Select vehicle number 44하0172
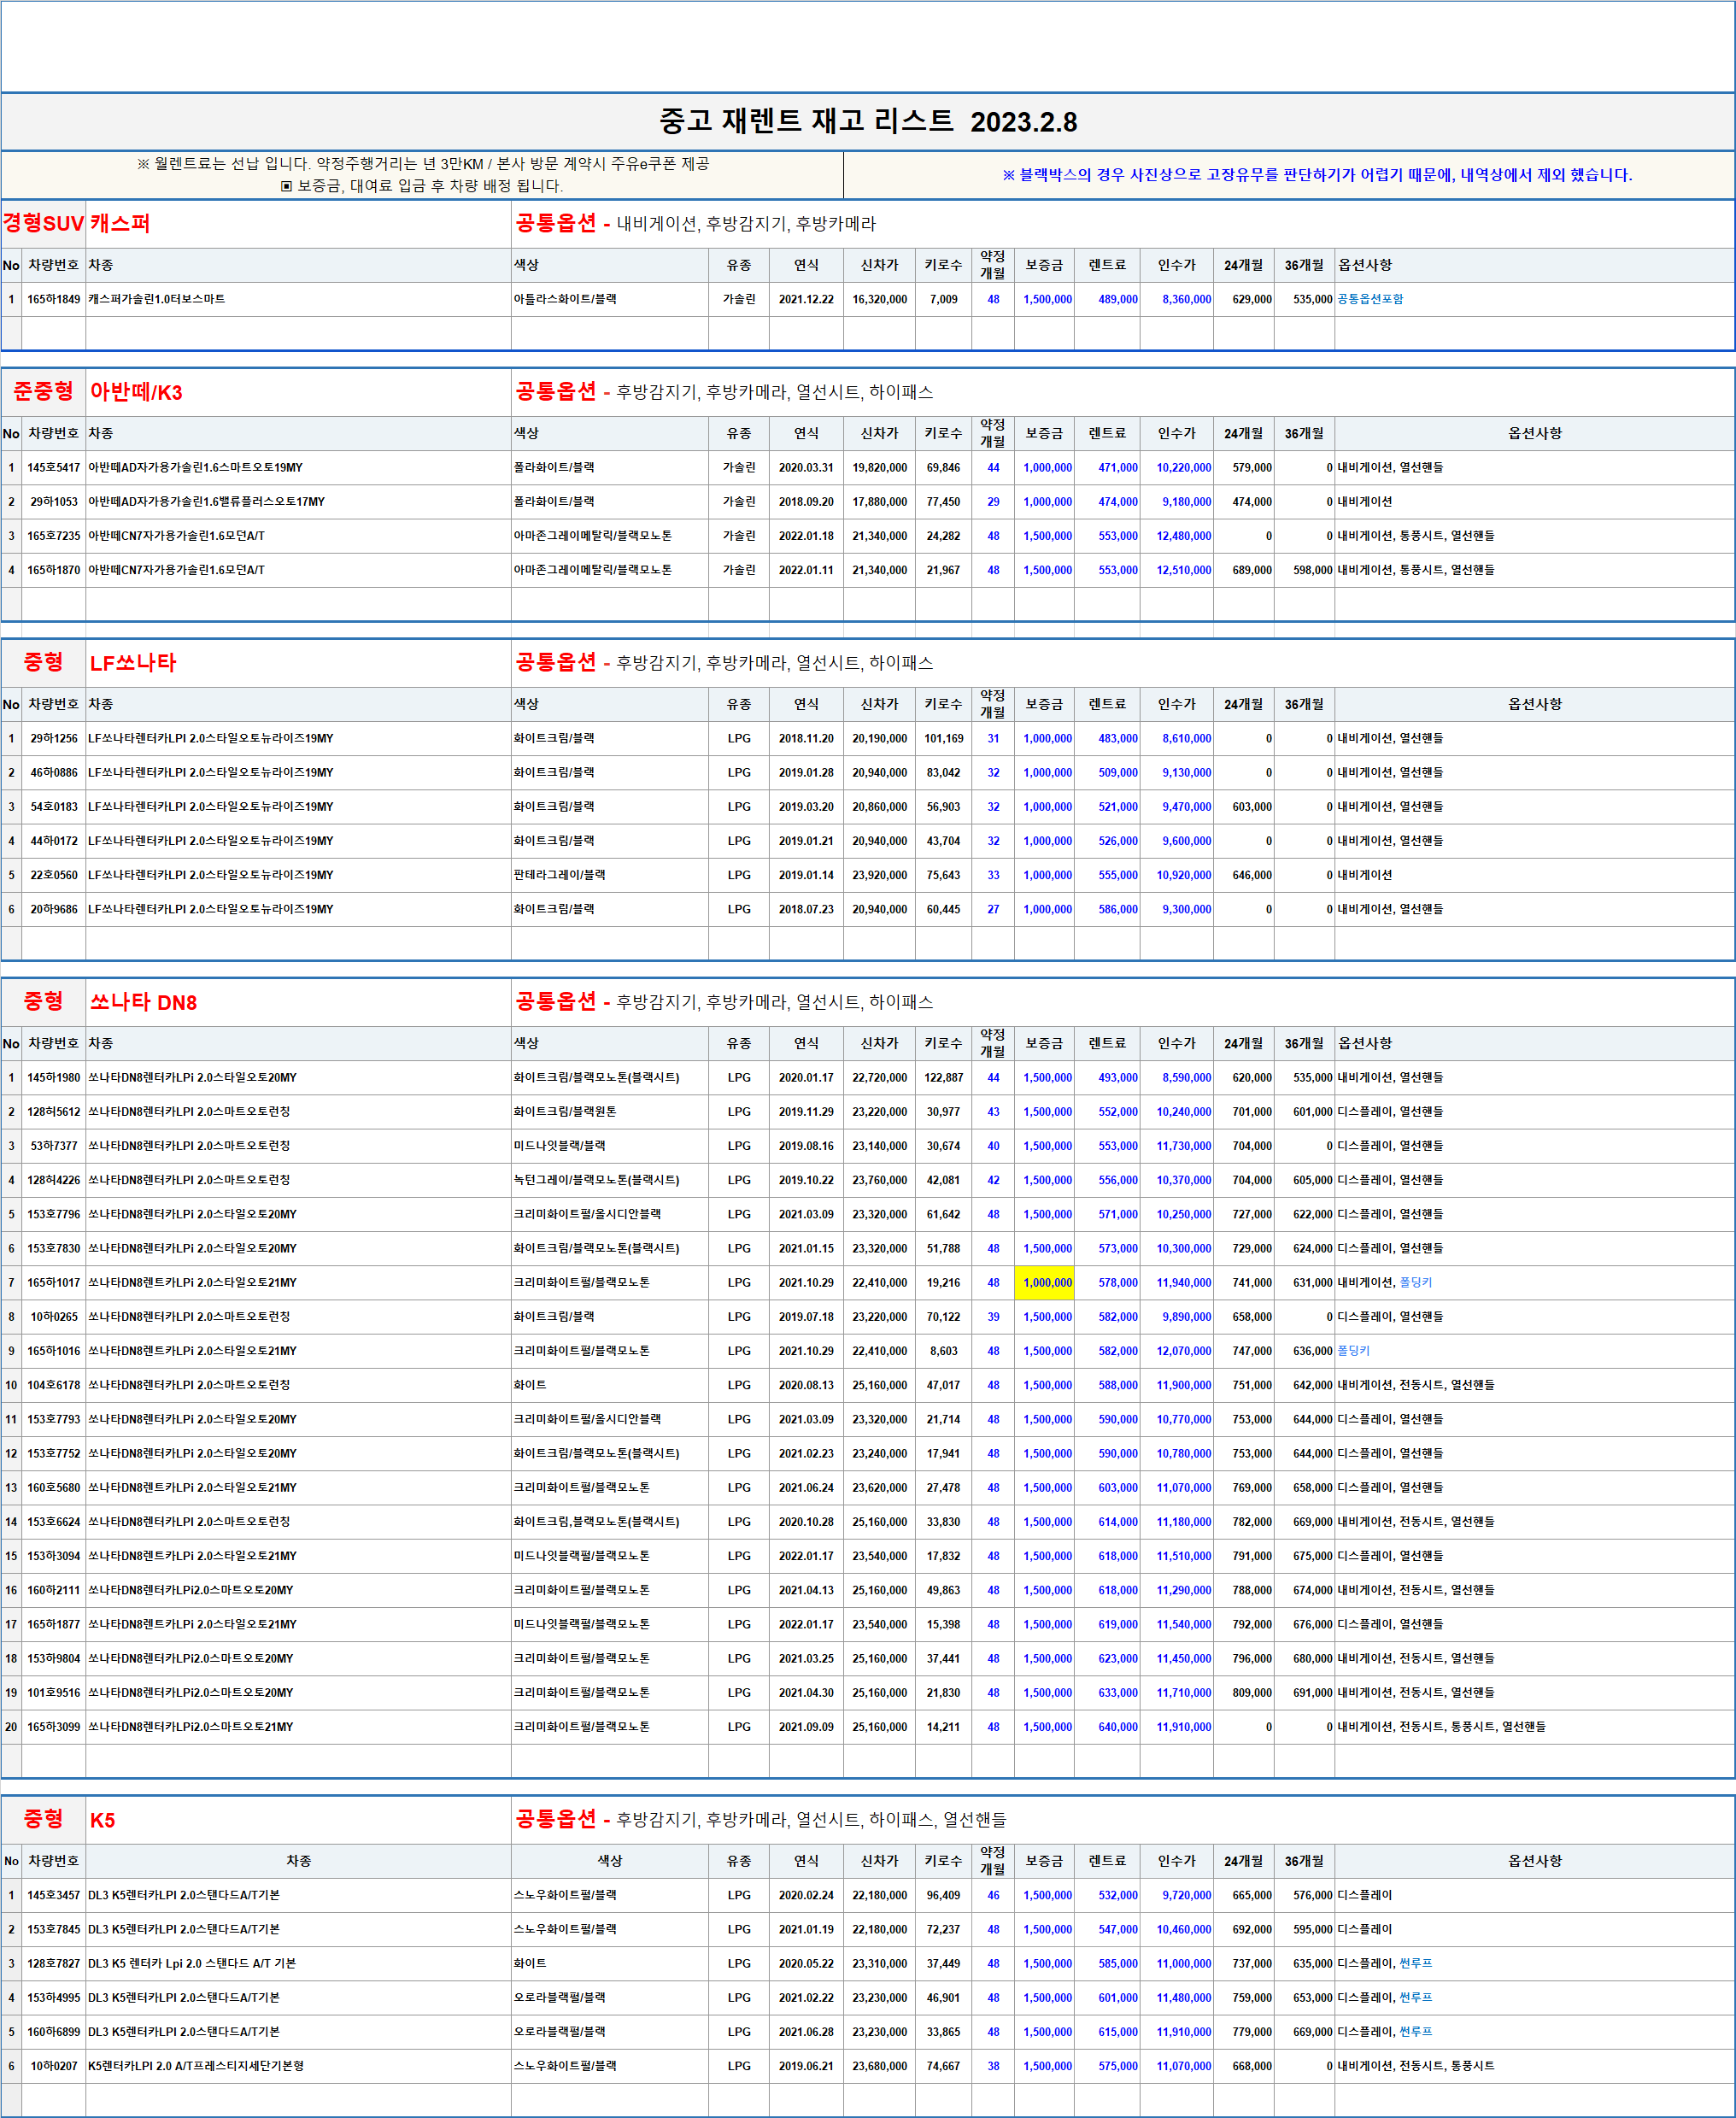The height and width of the screenshot is (2118, 1736). [53, 841]
